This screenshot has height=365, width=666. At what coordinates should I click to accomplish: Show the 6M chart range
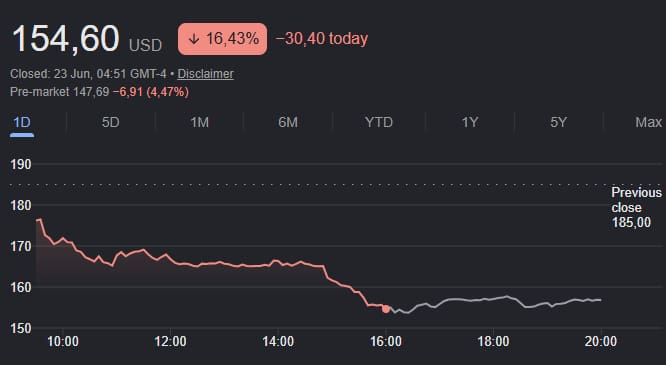288,122
